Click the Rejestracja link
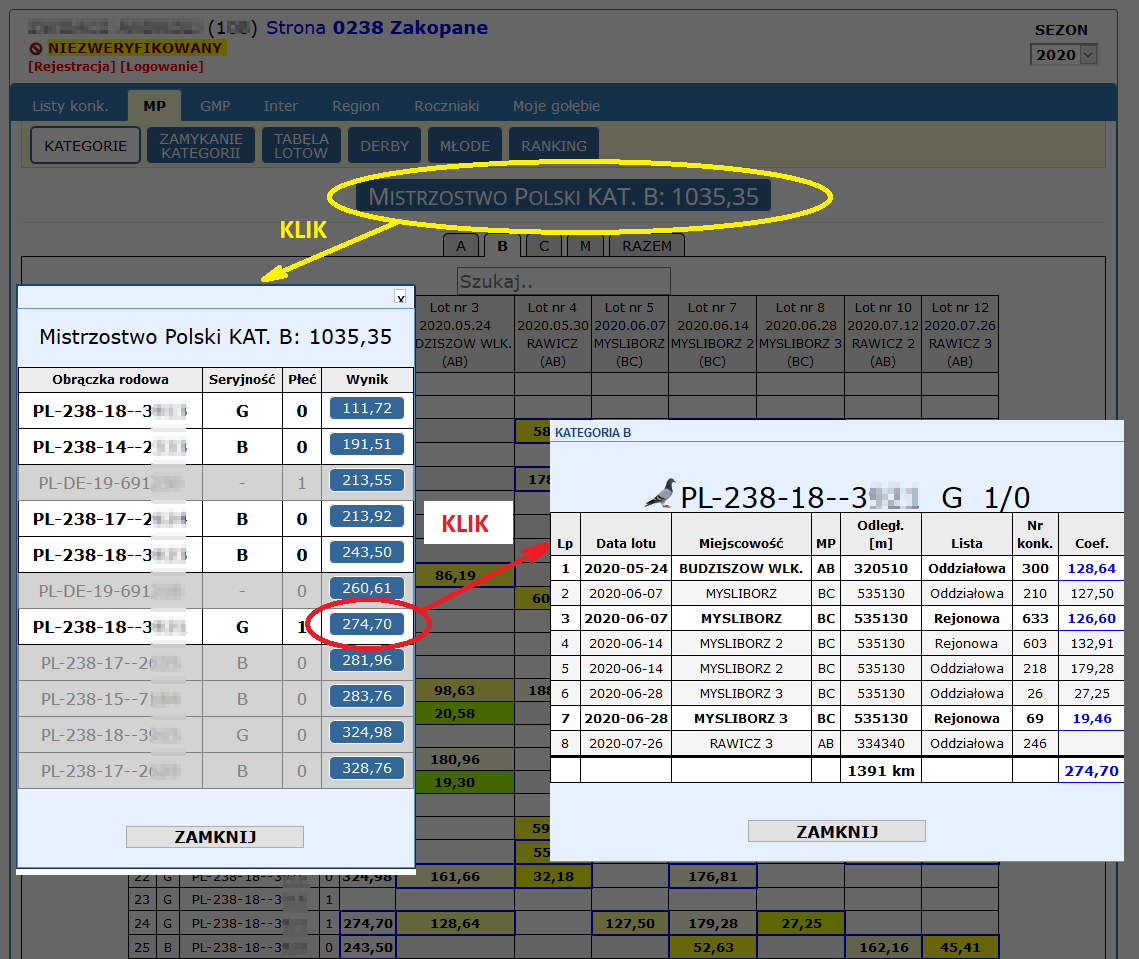Screen dimensions: 1139x959 pos(72,66)
